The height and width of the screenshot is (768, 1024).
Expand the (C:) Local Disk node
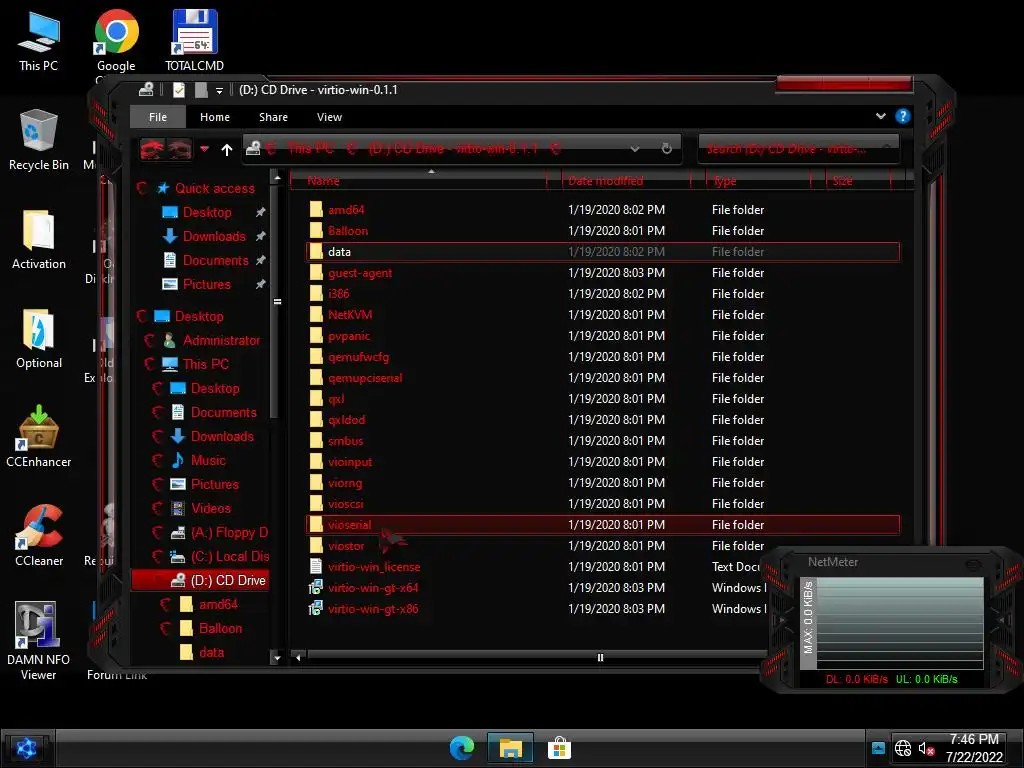tap(157, 556)
